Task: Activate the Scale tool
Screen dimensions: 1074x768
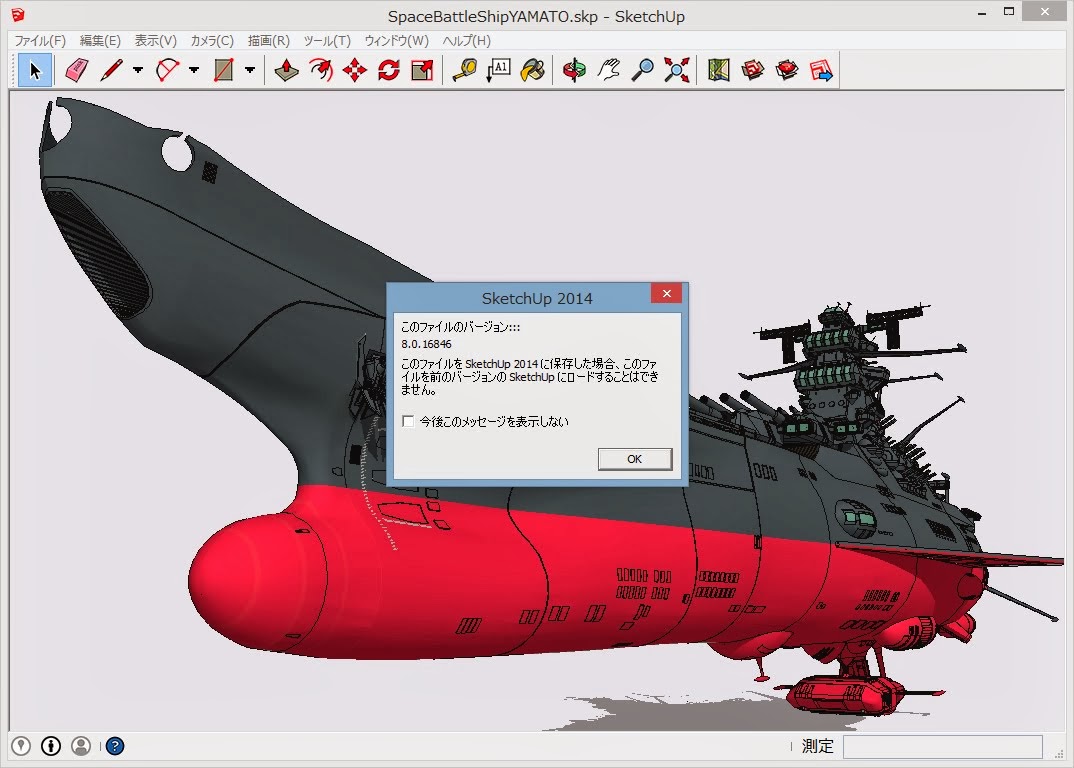Action: [422, 70]
